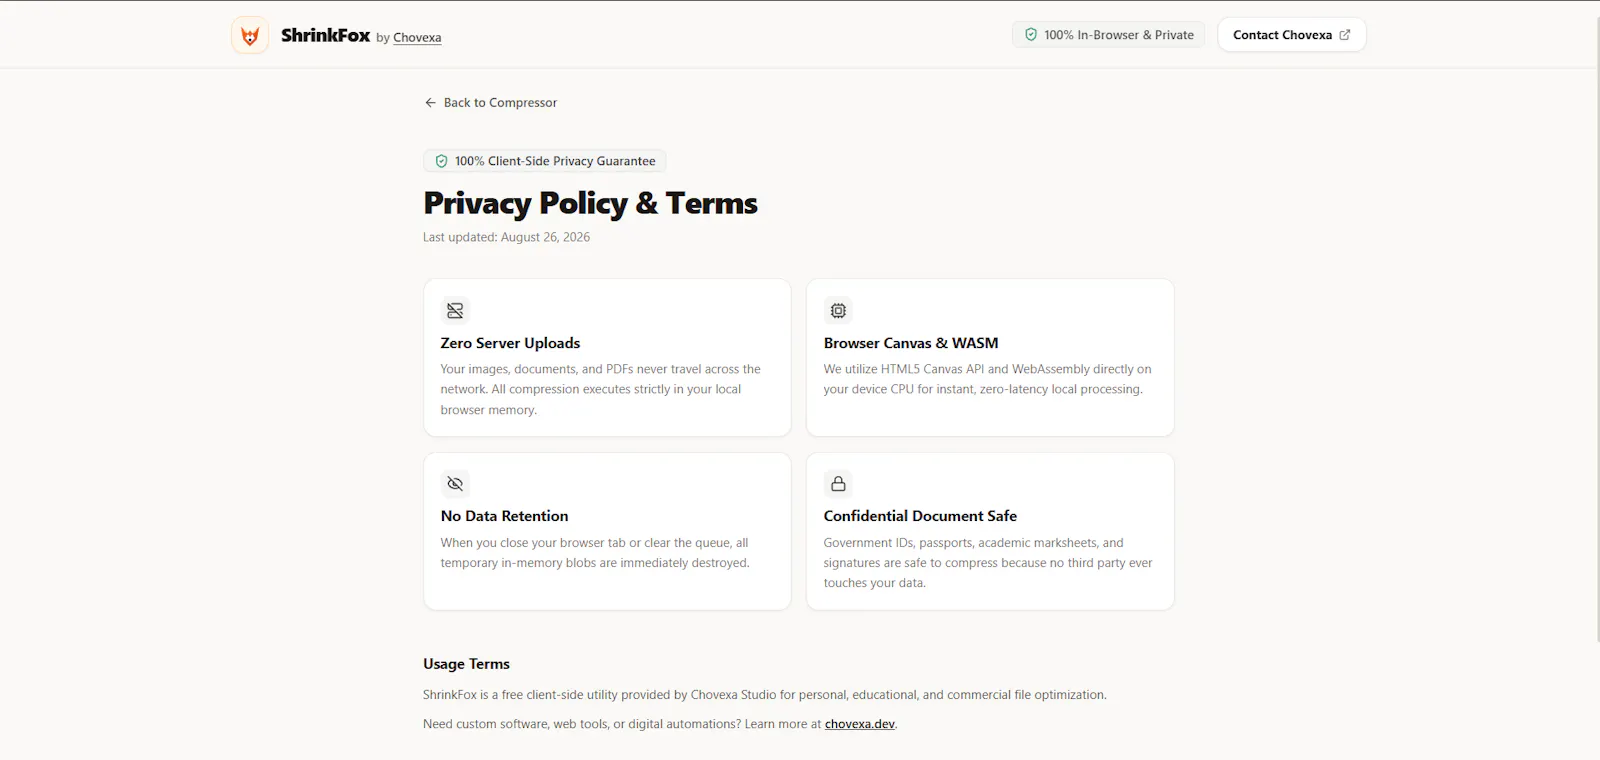The image size is (1600, 760).
Task: Click the No Data Retention crossed-eye icon
Action: (455, 484)
